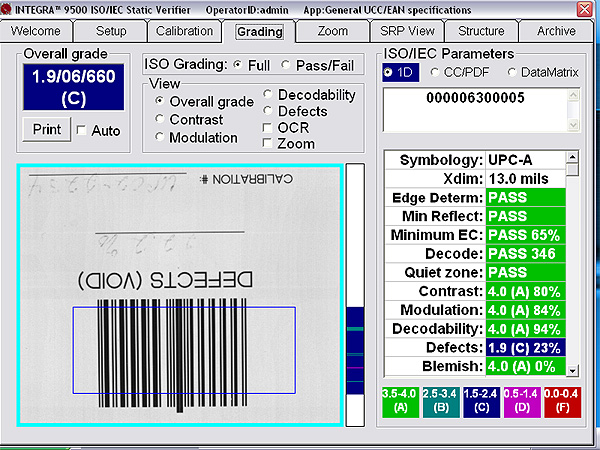Open the Archive tab

tap(555, 31)
